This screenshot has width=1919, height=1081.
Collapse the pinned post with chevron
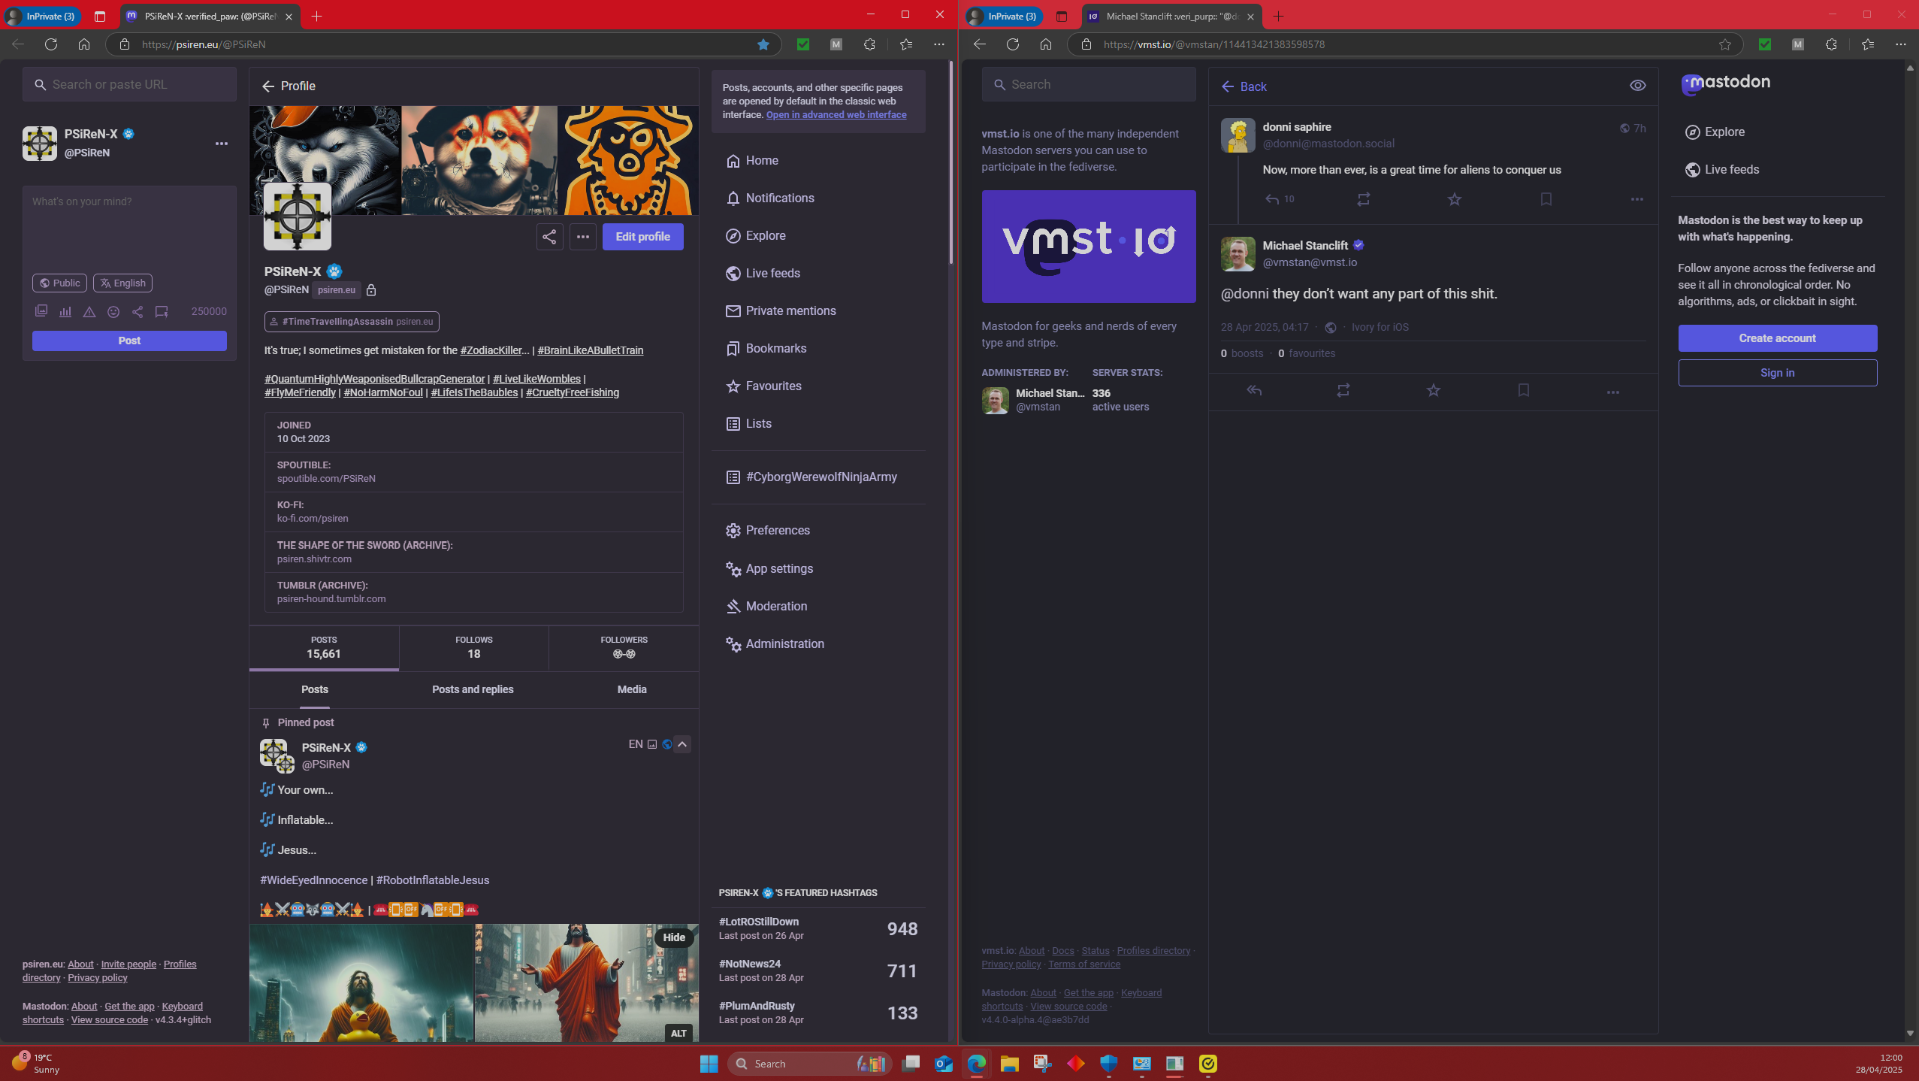coord(682,745)
